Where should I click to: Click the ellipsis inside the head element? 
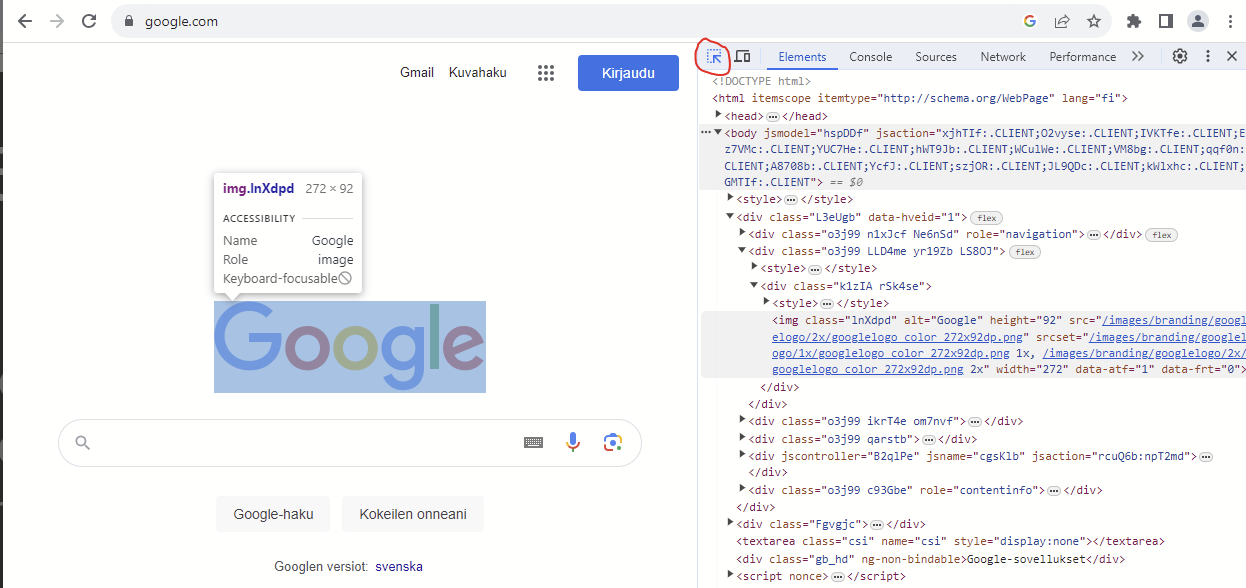click(772, 117)
